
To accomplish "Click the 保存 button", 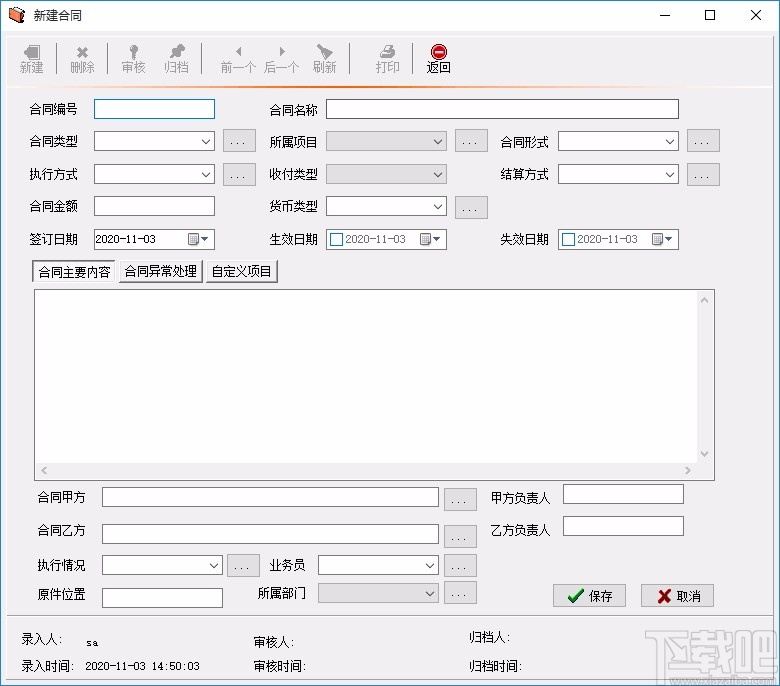I will click(589, 595).
